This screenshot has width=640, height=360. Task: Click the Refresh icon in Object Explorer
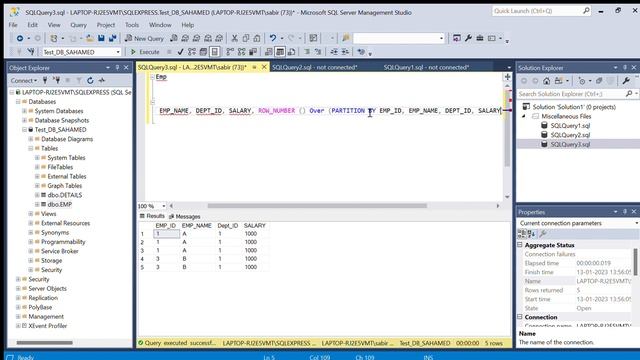click(90, 80)
